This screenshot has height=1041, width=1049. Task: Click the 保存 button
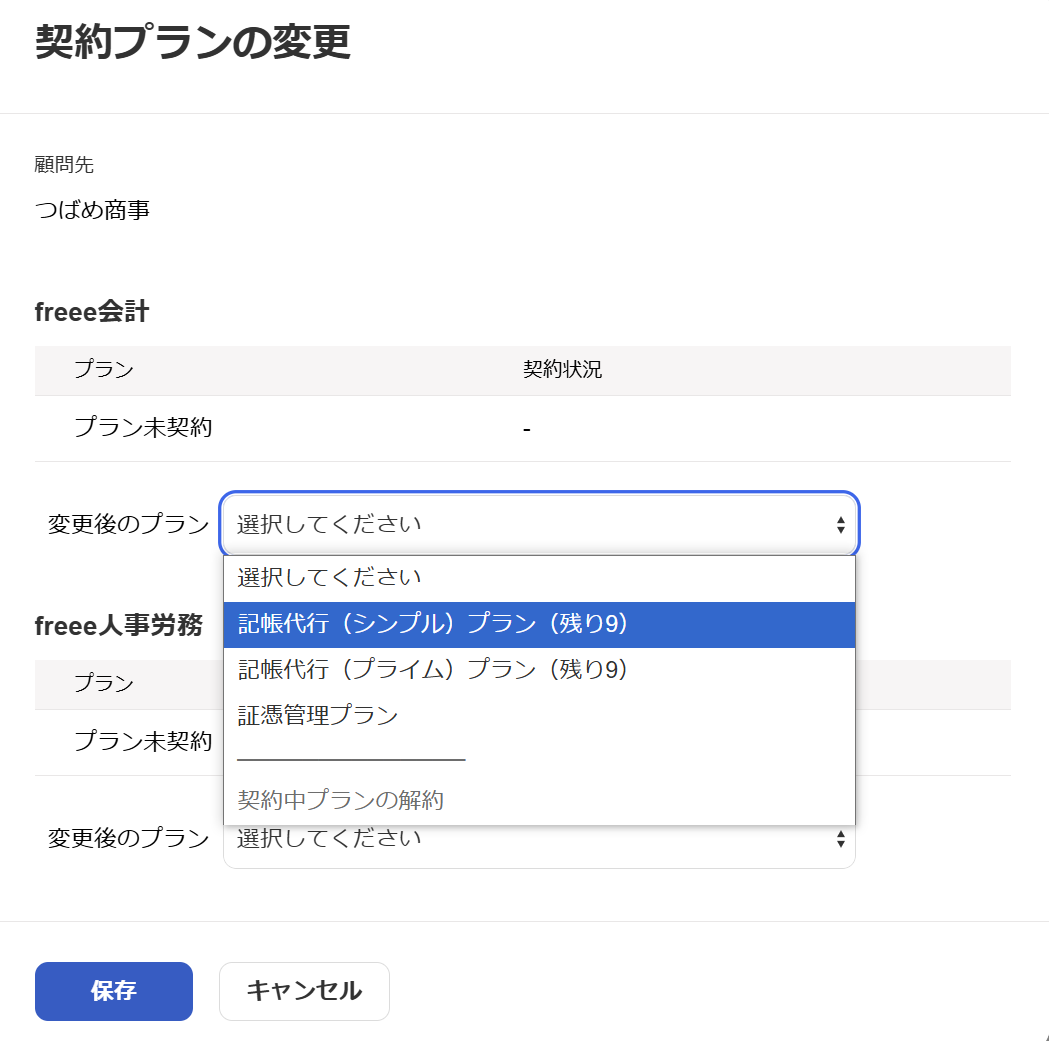tap(114, 991)
